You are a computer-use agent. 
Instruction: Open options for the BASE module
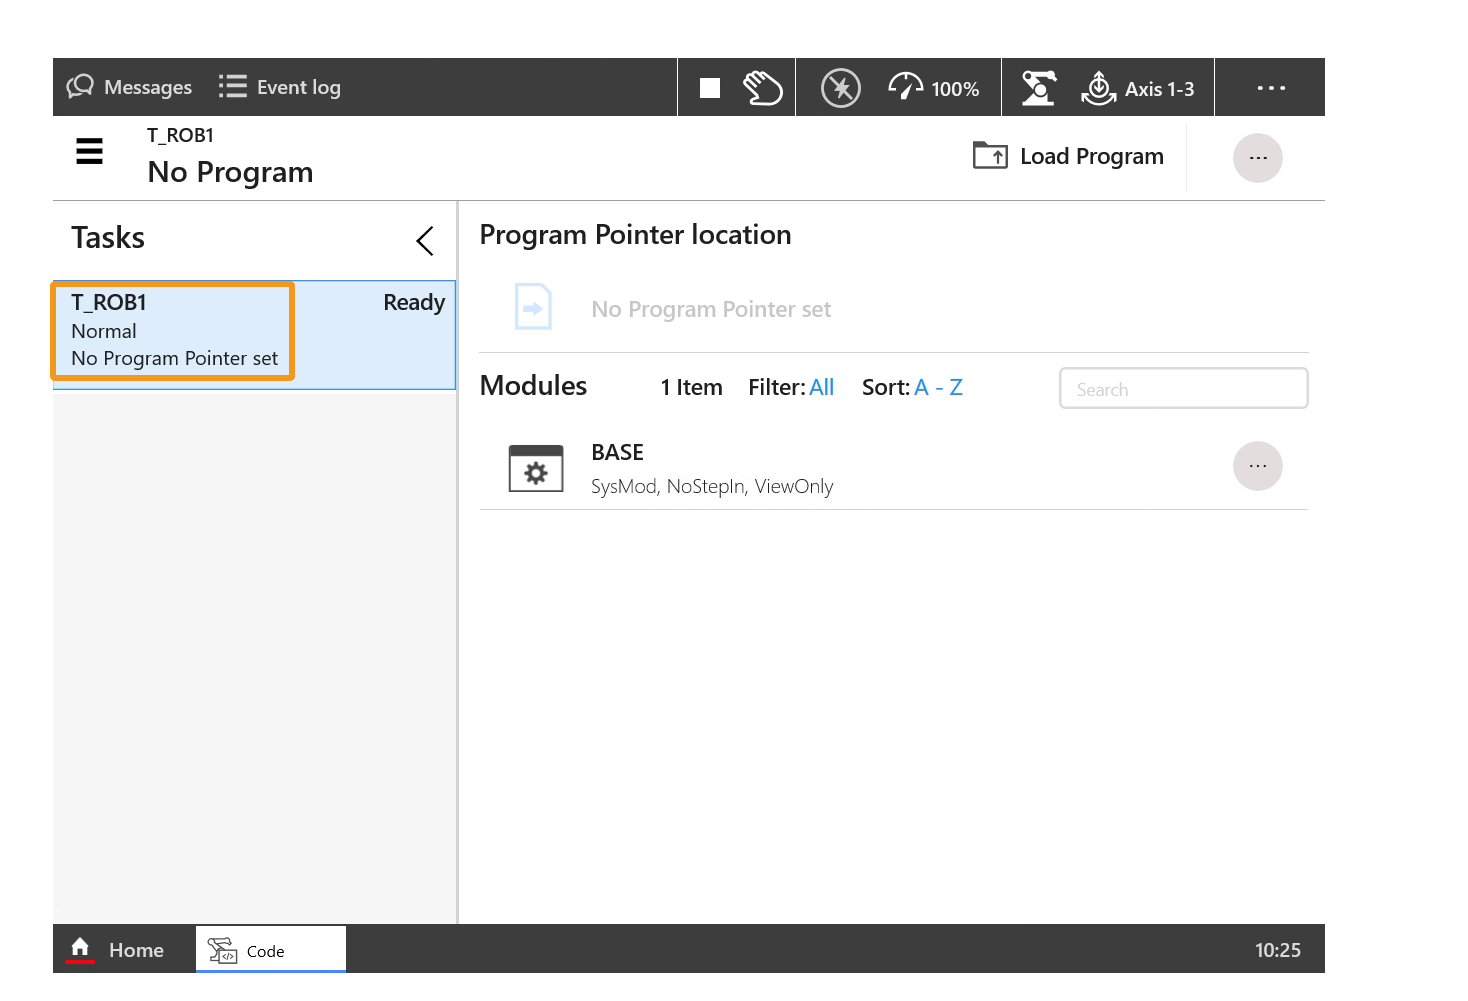click(1257, 466)
